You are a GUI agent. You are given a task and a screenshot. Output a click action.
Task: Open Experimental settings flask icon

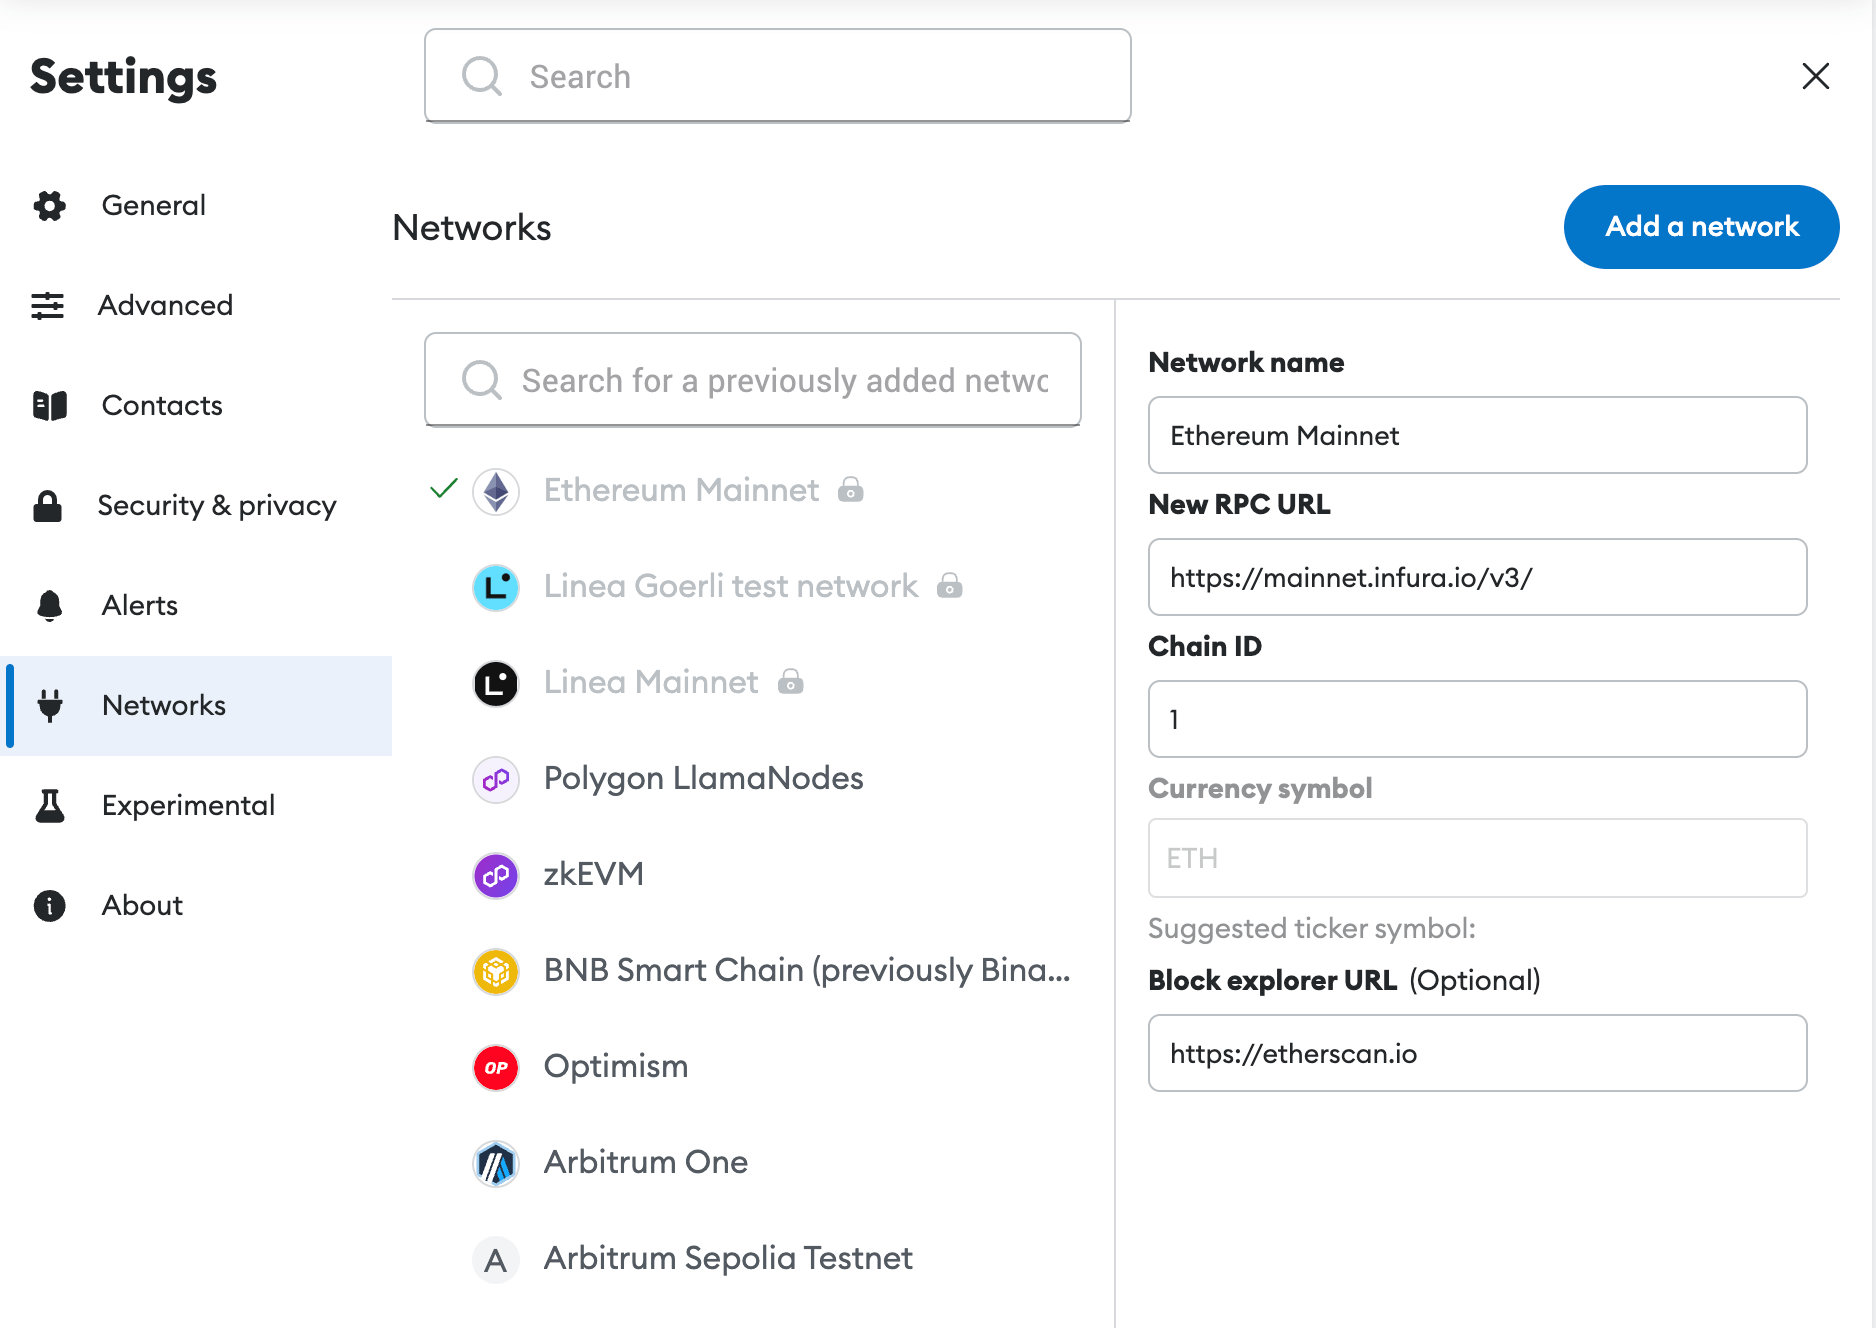(x=49, y=806)
